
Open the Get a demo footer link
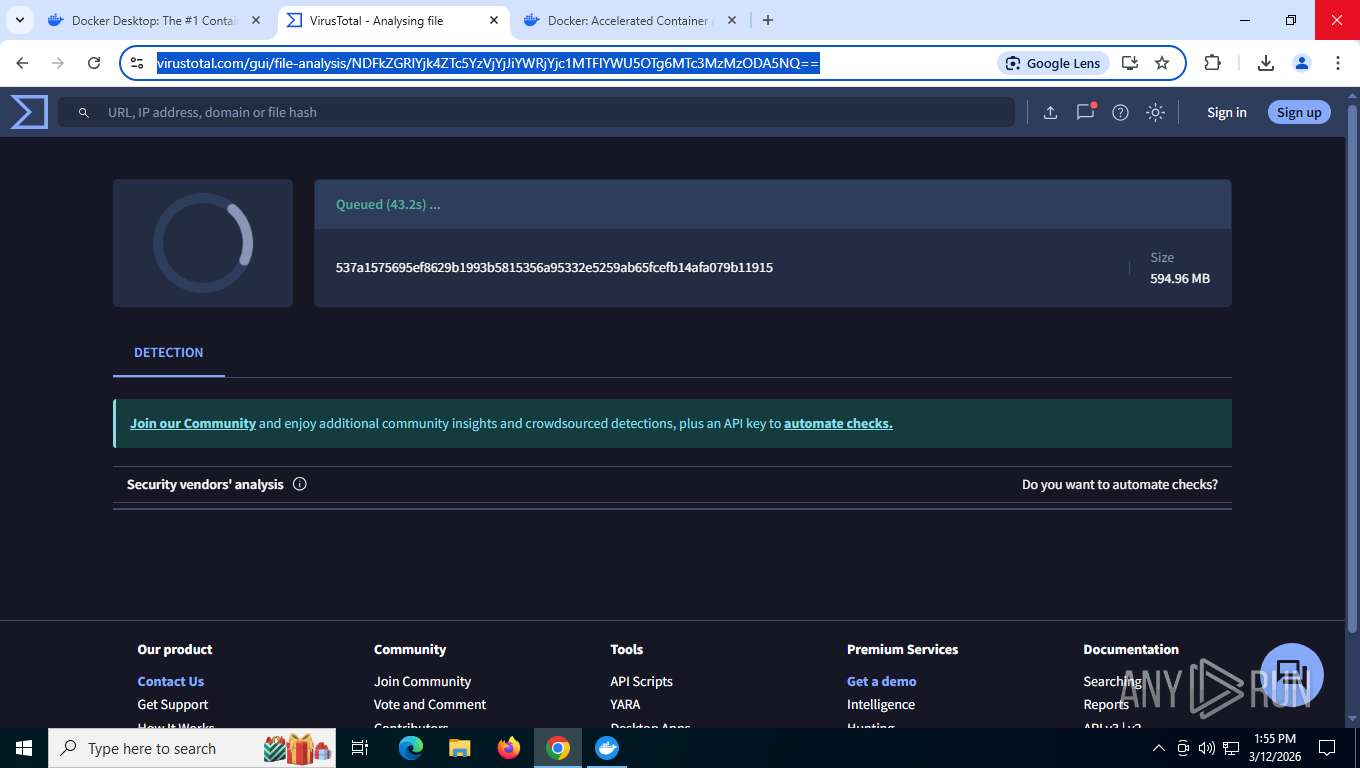tap(881, 681)
